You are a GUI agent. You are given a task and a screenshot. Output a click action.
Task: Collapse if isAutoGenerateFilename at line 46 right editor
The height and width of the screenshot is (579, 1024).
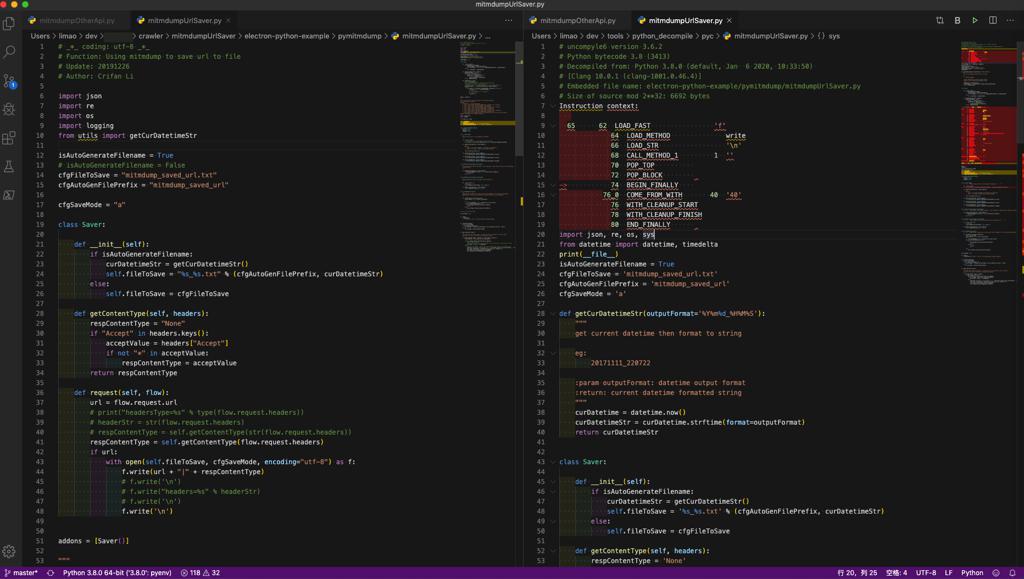point(553,492)
